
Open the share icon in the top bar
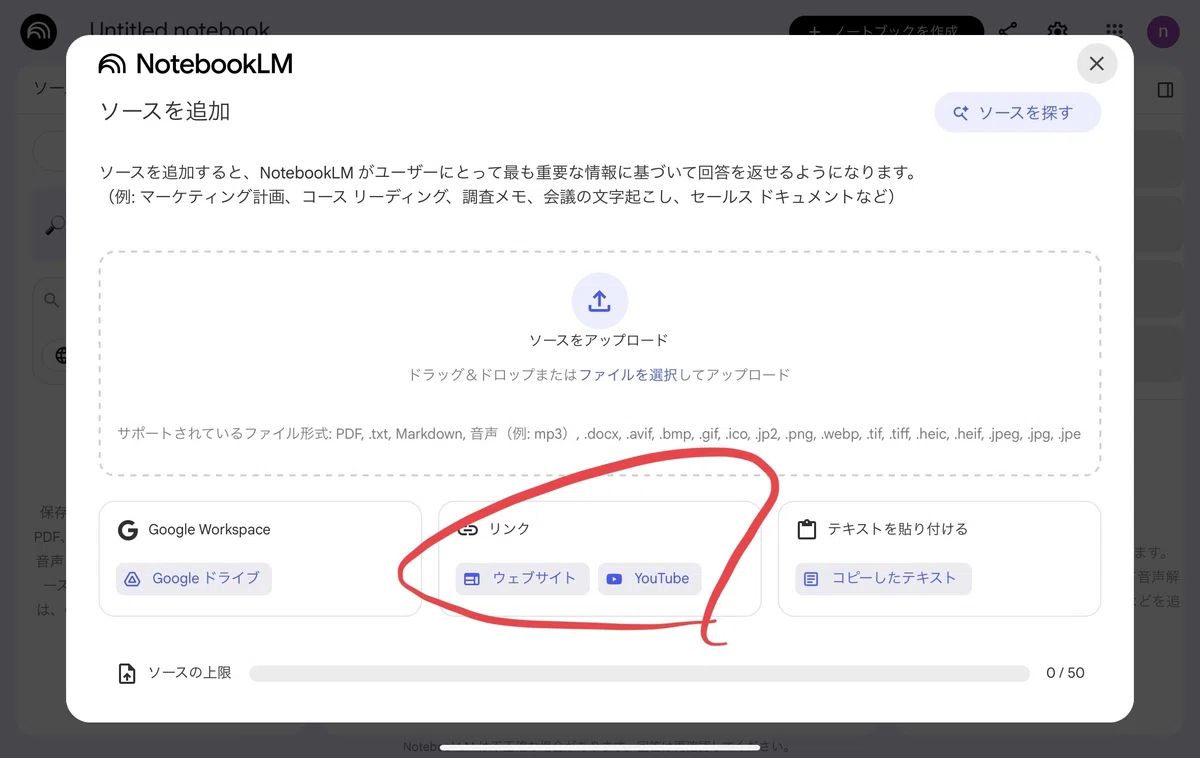click(x=1008, y=30)
